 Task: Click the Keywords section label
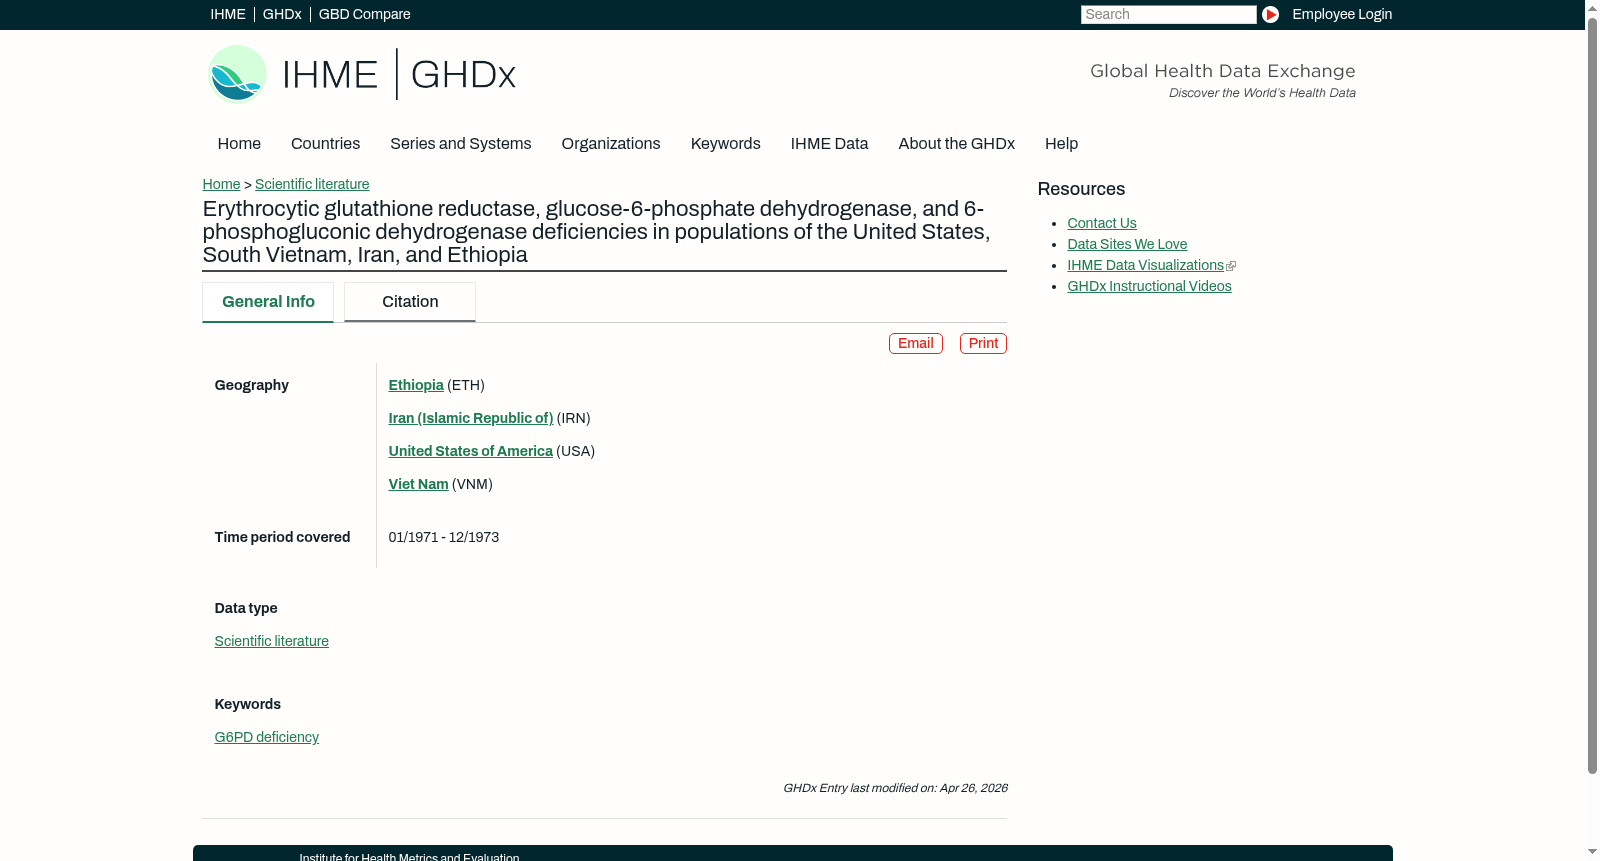click(248, 704)
